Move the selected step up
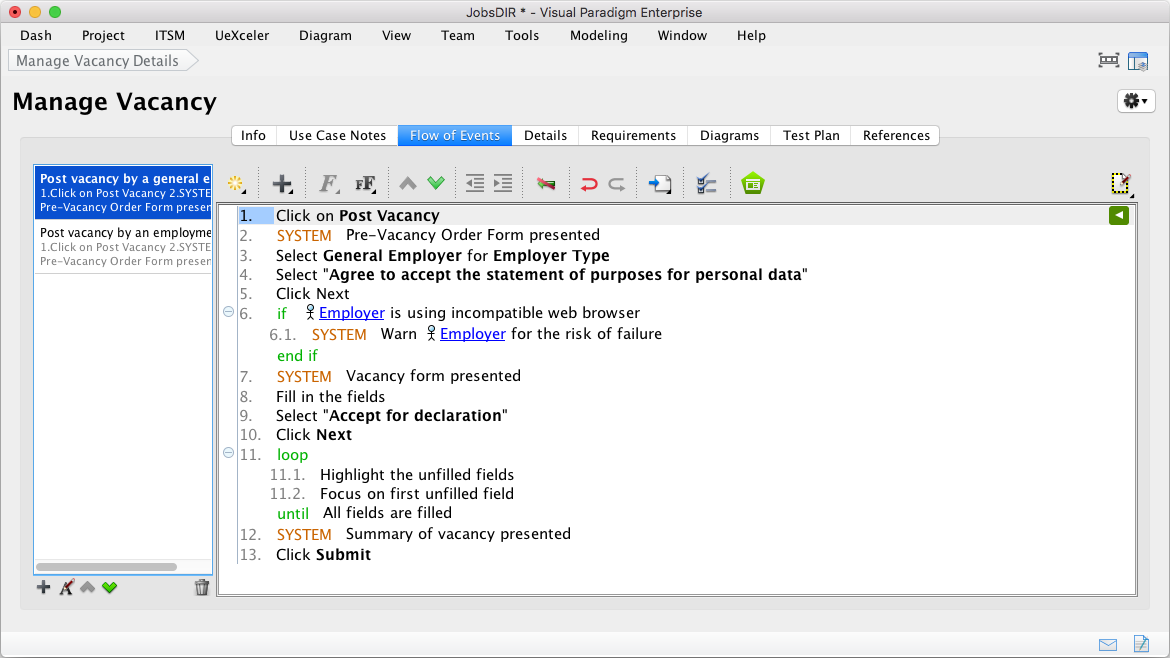Viewport: 1170px width, 658px height. (x=407, y=182)
